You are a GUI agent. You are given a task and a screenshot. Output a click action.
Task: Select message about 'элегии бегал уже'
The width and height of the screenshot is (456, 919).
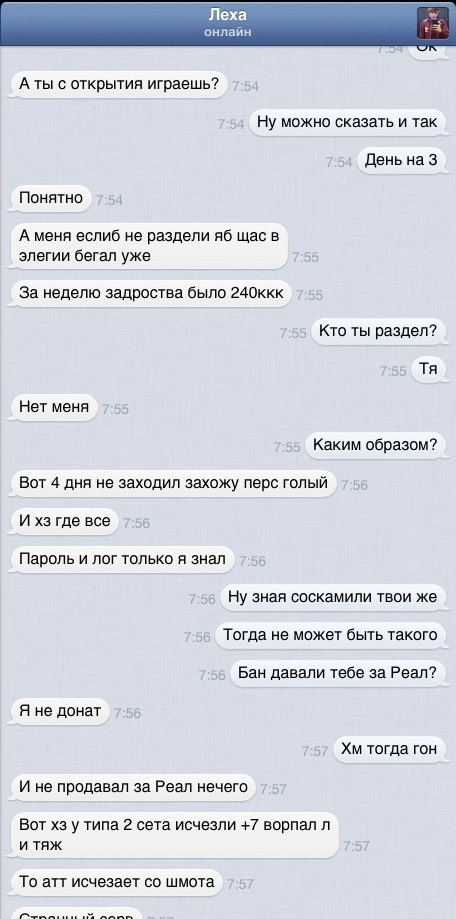click(x=149, y=246)
